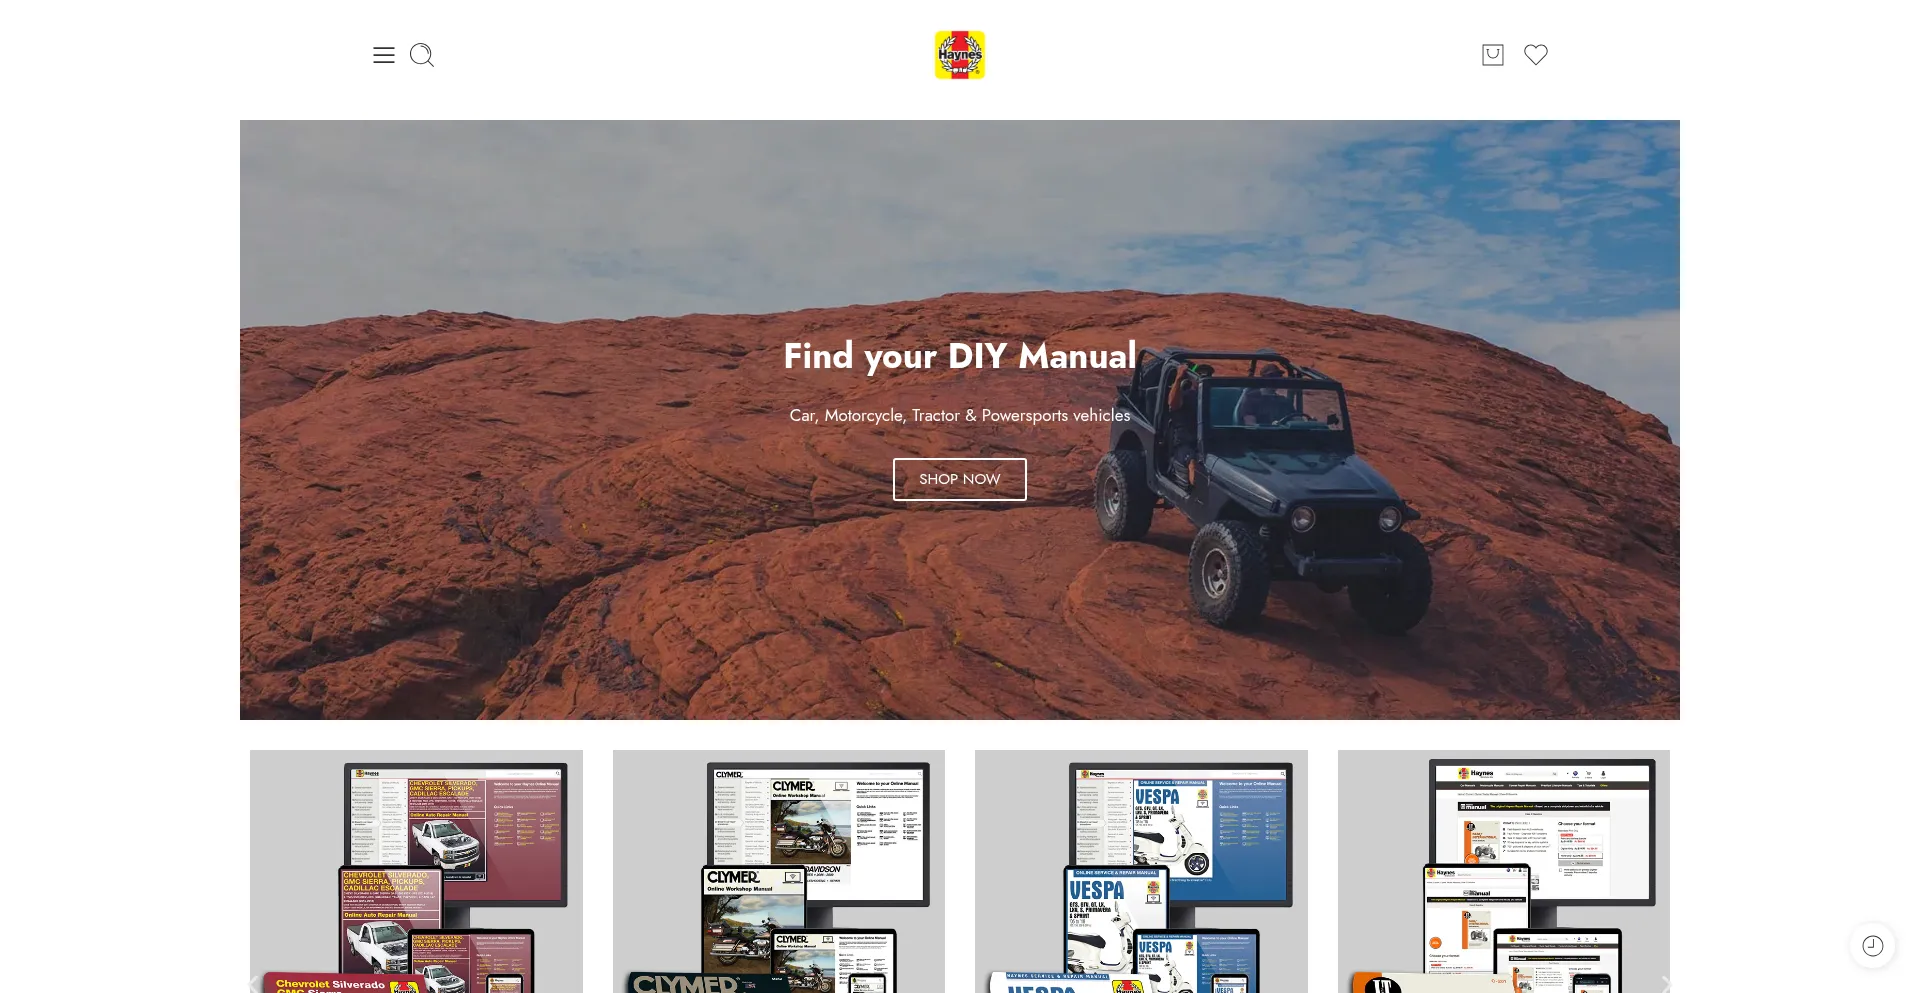The image size is (1920, 993).
Task: Click the SHOP NOW button
Action: [960, 479]
